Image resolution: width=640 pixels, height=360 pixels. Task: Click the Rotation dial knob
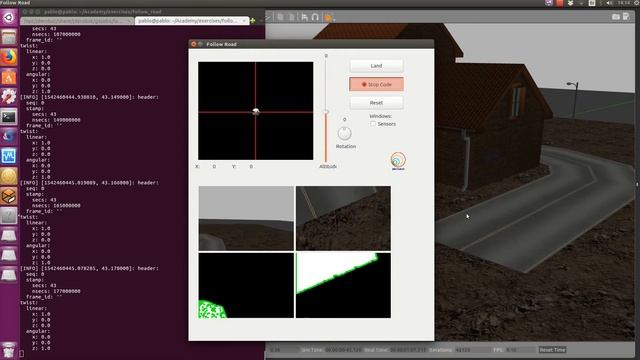344,133
